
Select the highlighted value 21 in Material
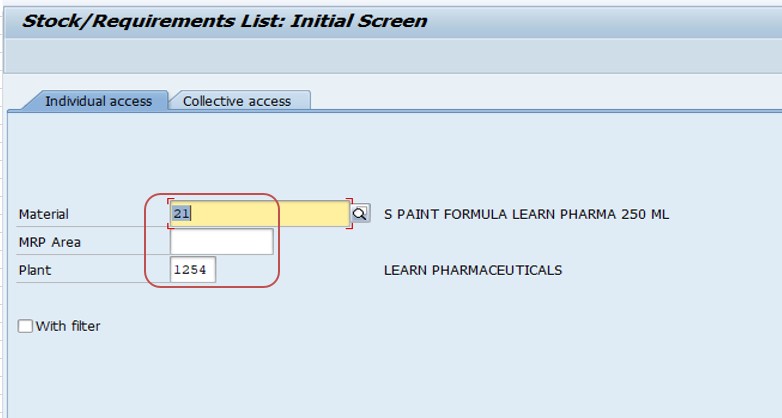coord(181,214)
